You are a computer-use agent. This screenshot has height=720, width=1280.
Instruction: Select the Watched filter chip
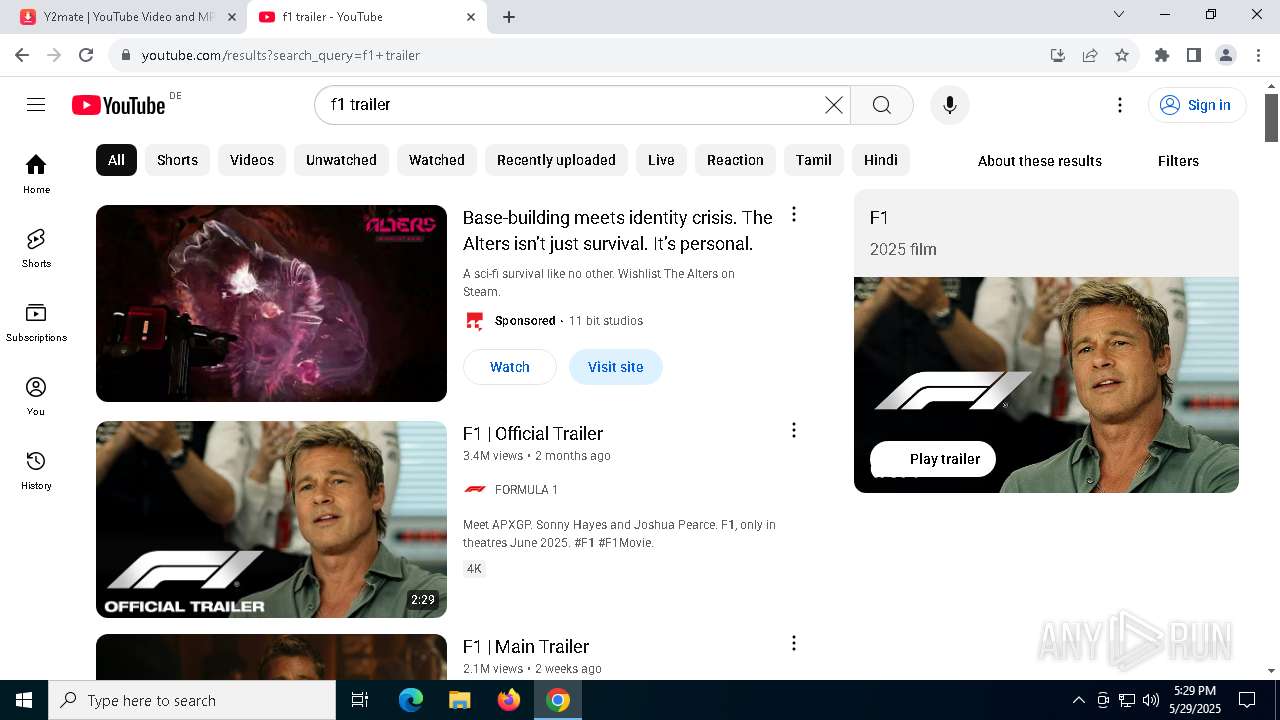pyautogui.click(x=437, y=160)
